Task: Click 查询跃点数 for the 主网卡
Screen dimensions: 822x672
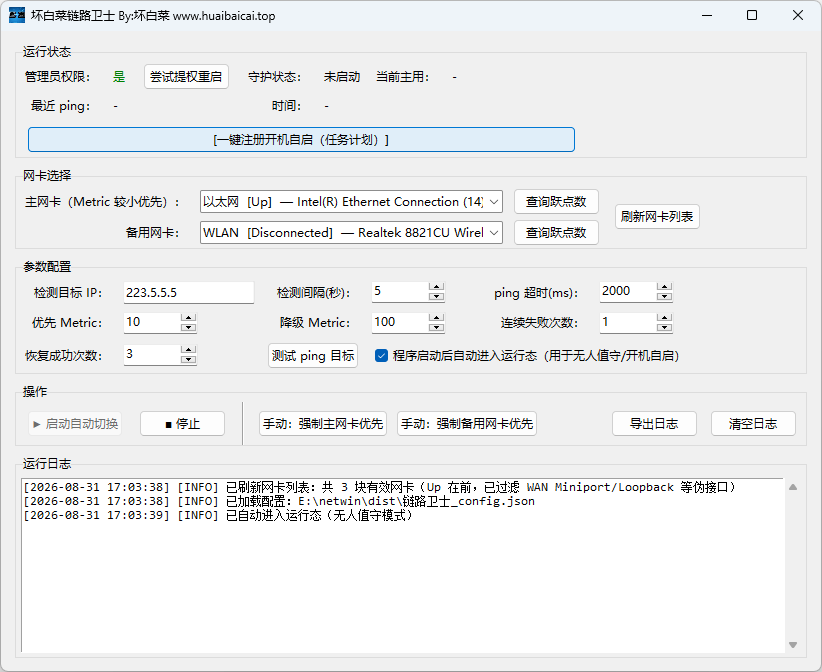Action: 556,202
